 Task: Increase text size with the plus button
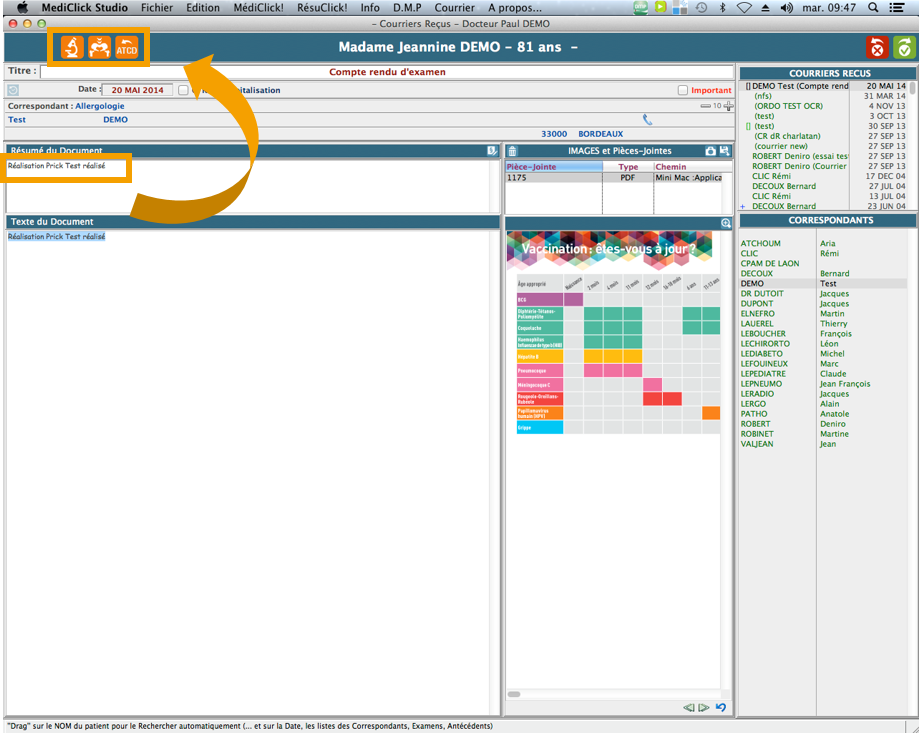[729, 105]
